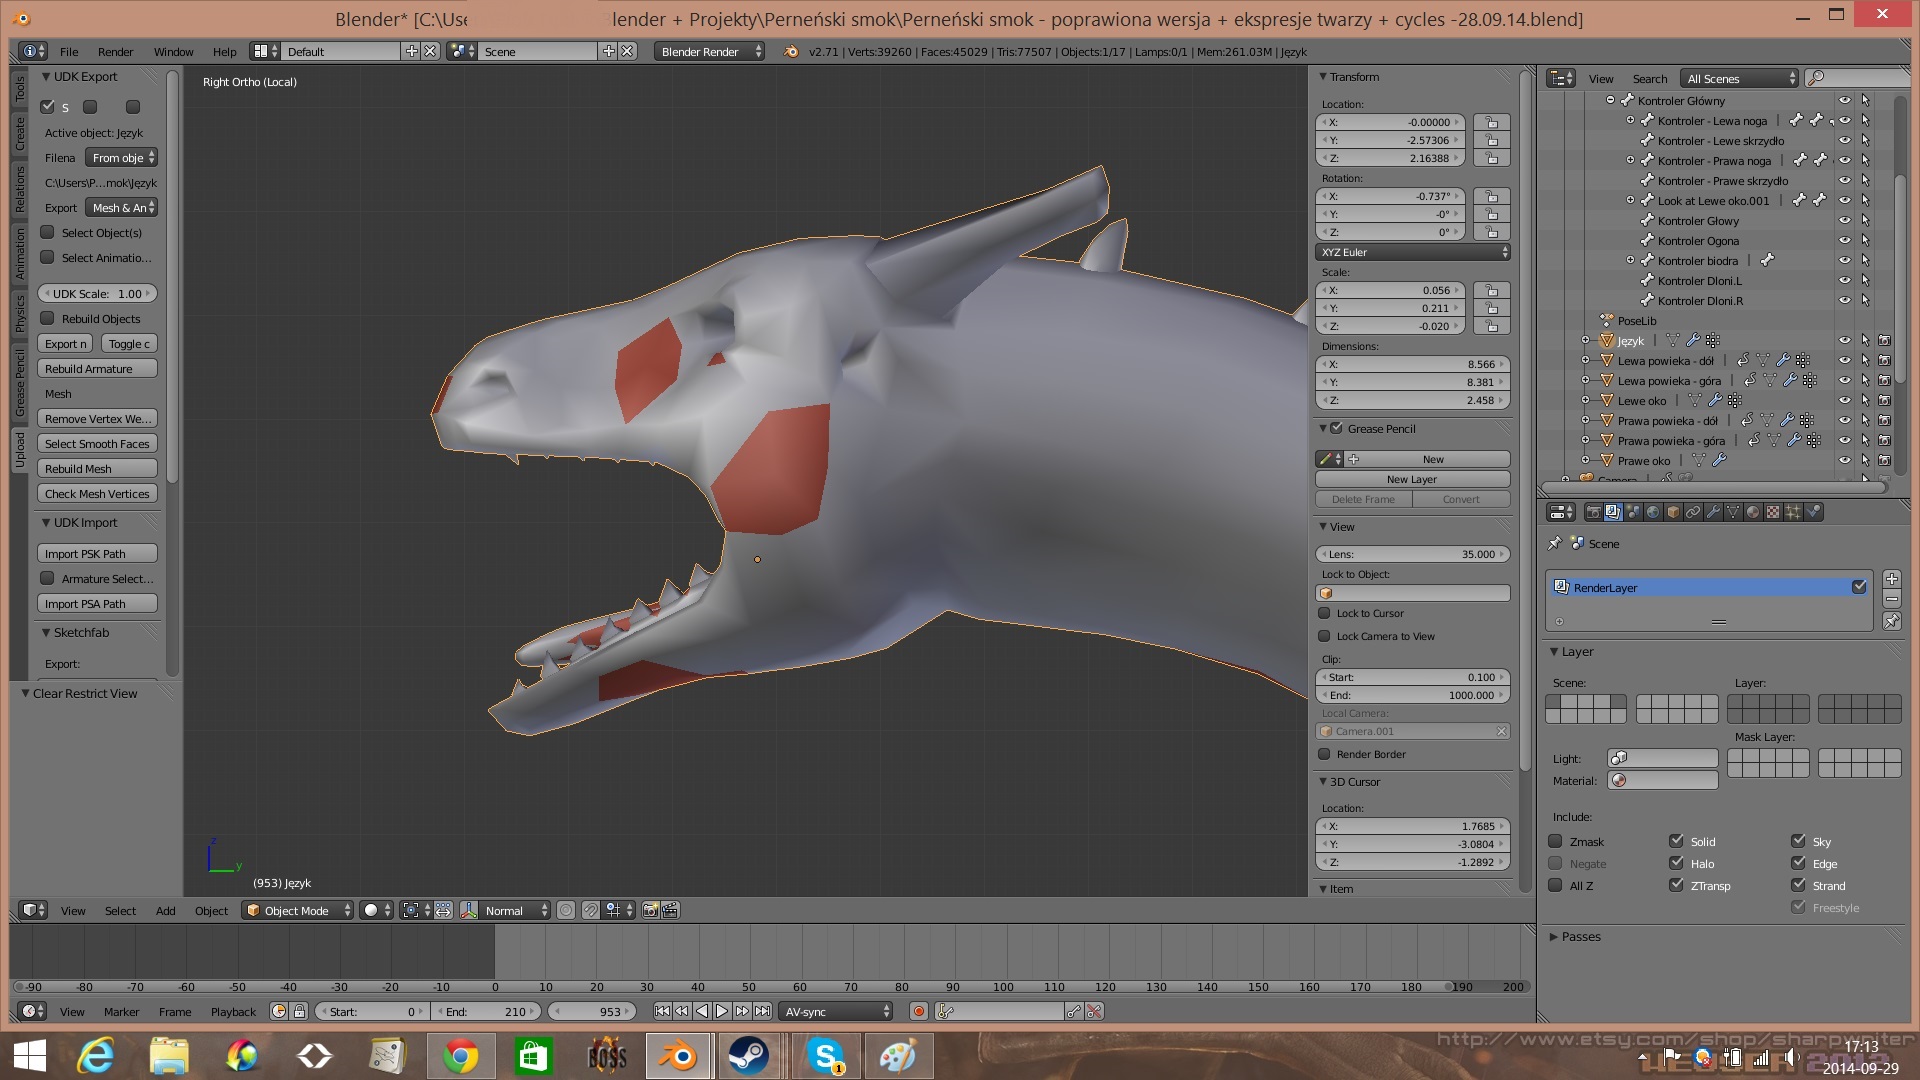Click the OpenGL render animation clapper icon
1920x1080 pixels.
pyautogui.click(x=670, y=910)
